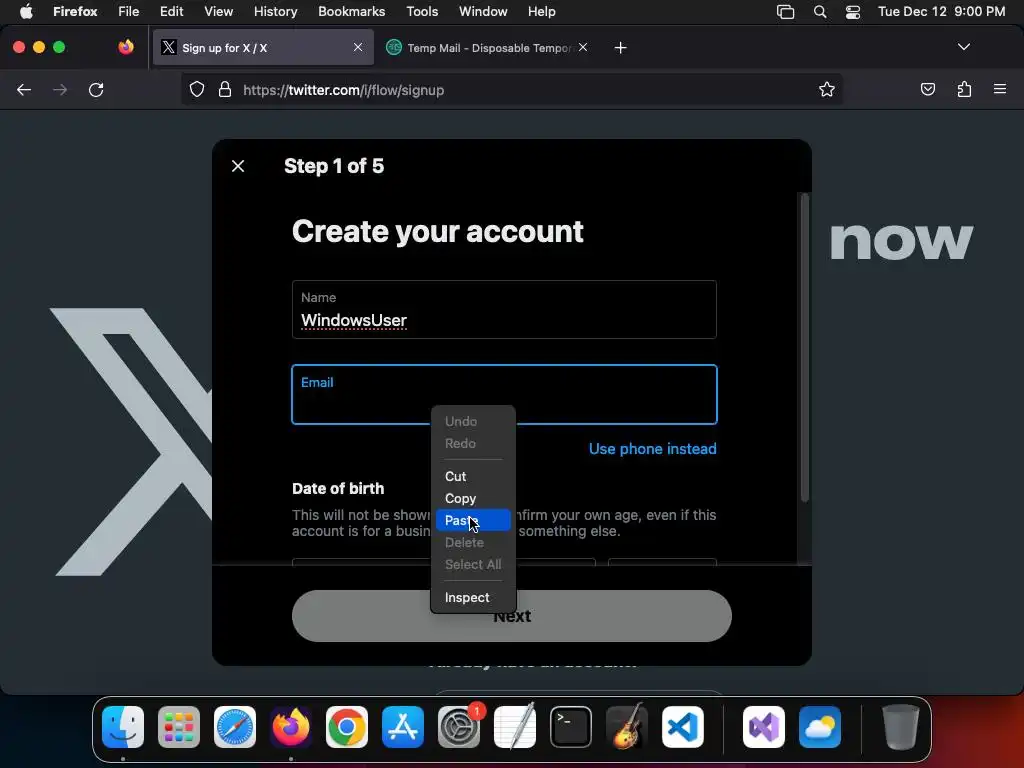The image size is (1024, 768).
Task: Close the signup dialog with the X icon
Action: coord(238,166)
